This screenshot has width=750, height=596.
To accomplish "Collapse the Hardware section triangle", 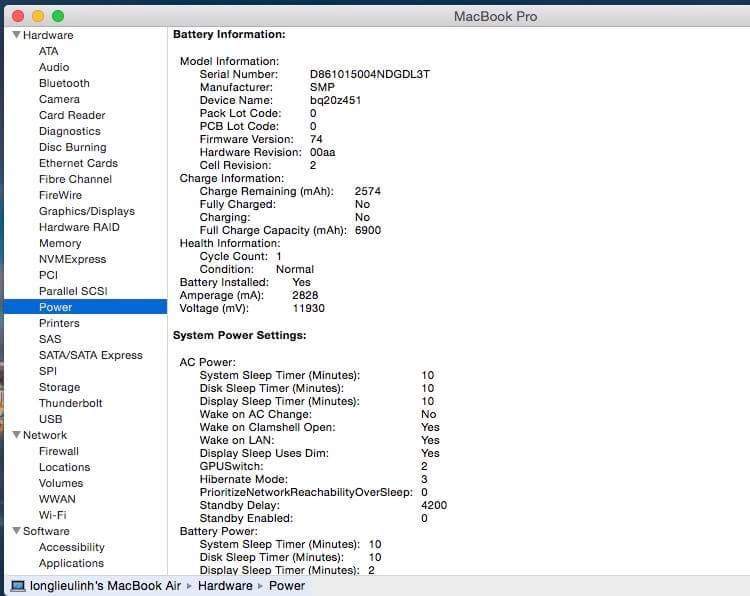I will point(17,35).
